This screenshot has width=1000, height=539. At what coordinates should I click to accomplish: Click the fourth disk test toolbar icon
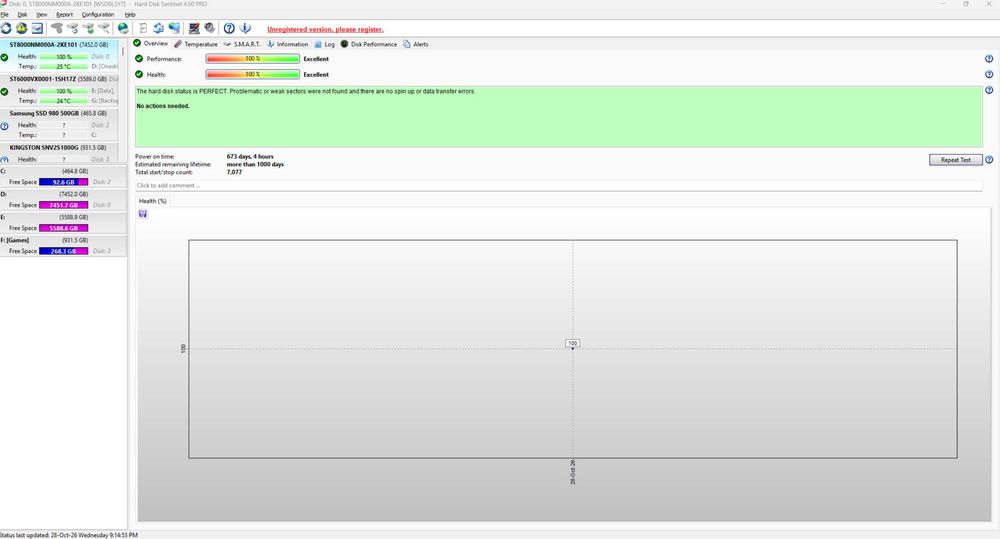tap(104, 28)
